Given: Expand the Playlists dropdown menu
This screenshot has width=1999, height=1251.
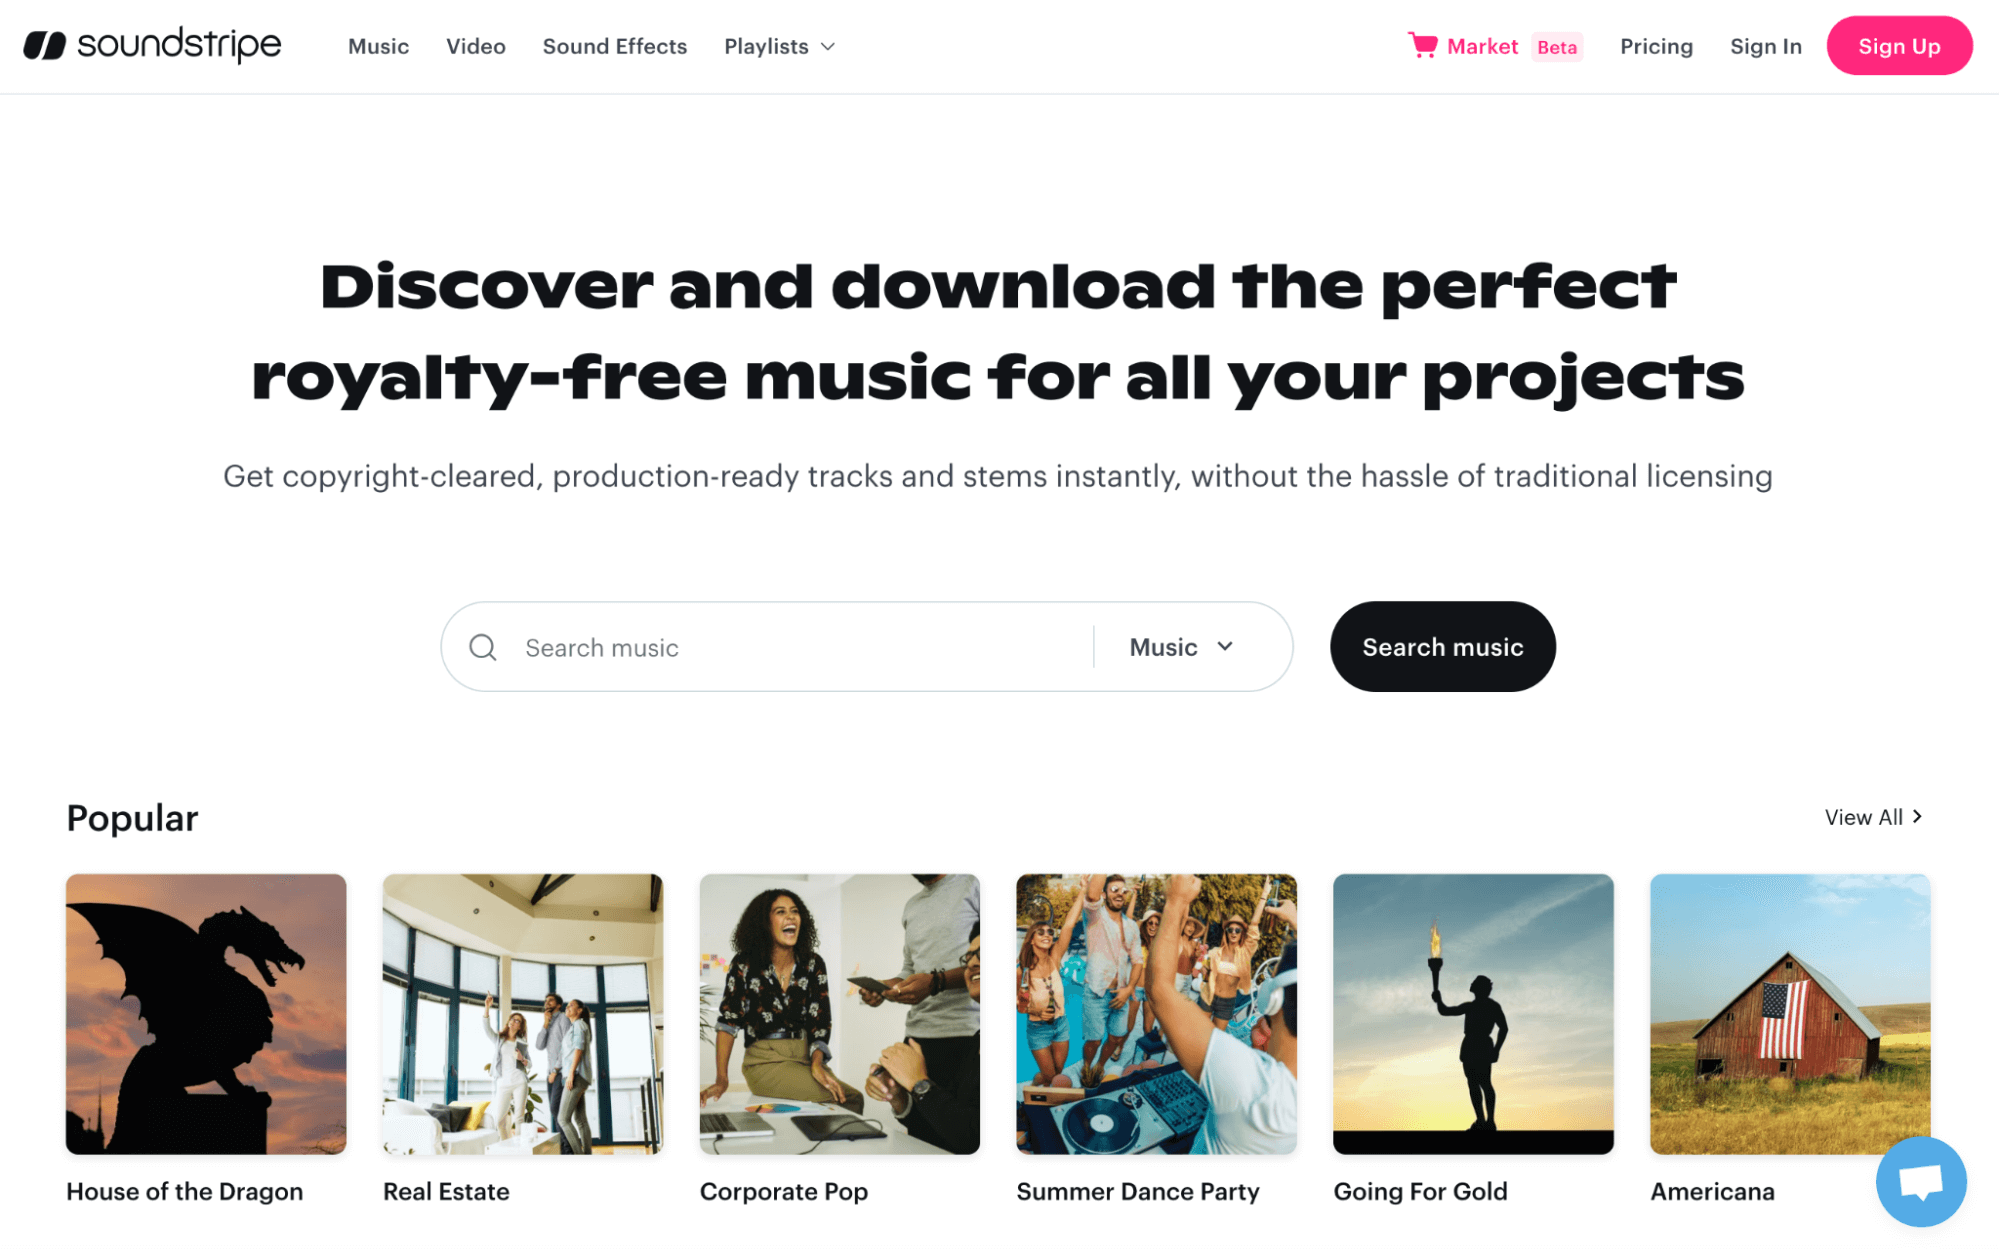Looking at the screenshot, I should point(779,46).
